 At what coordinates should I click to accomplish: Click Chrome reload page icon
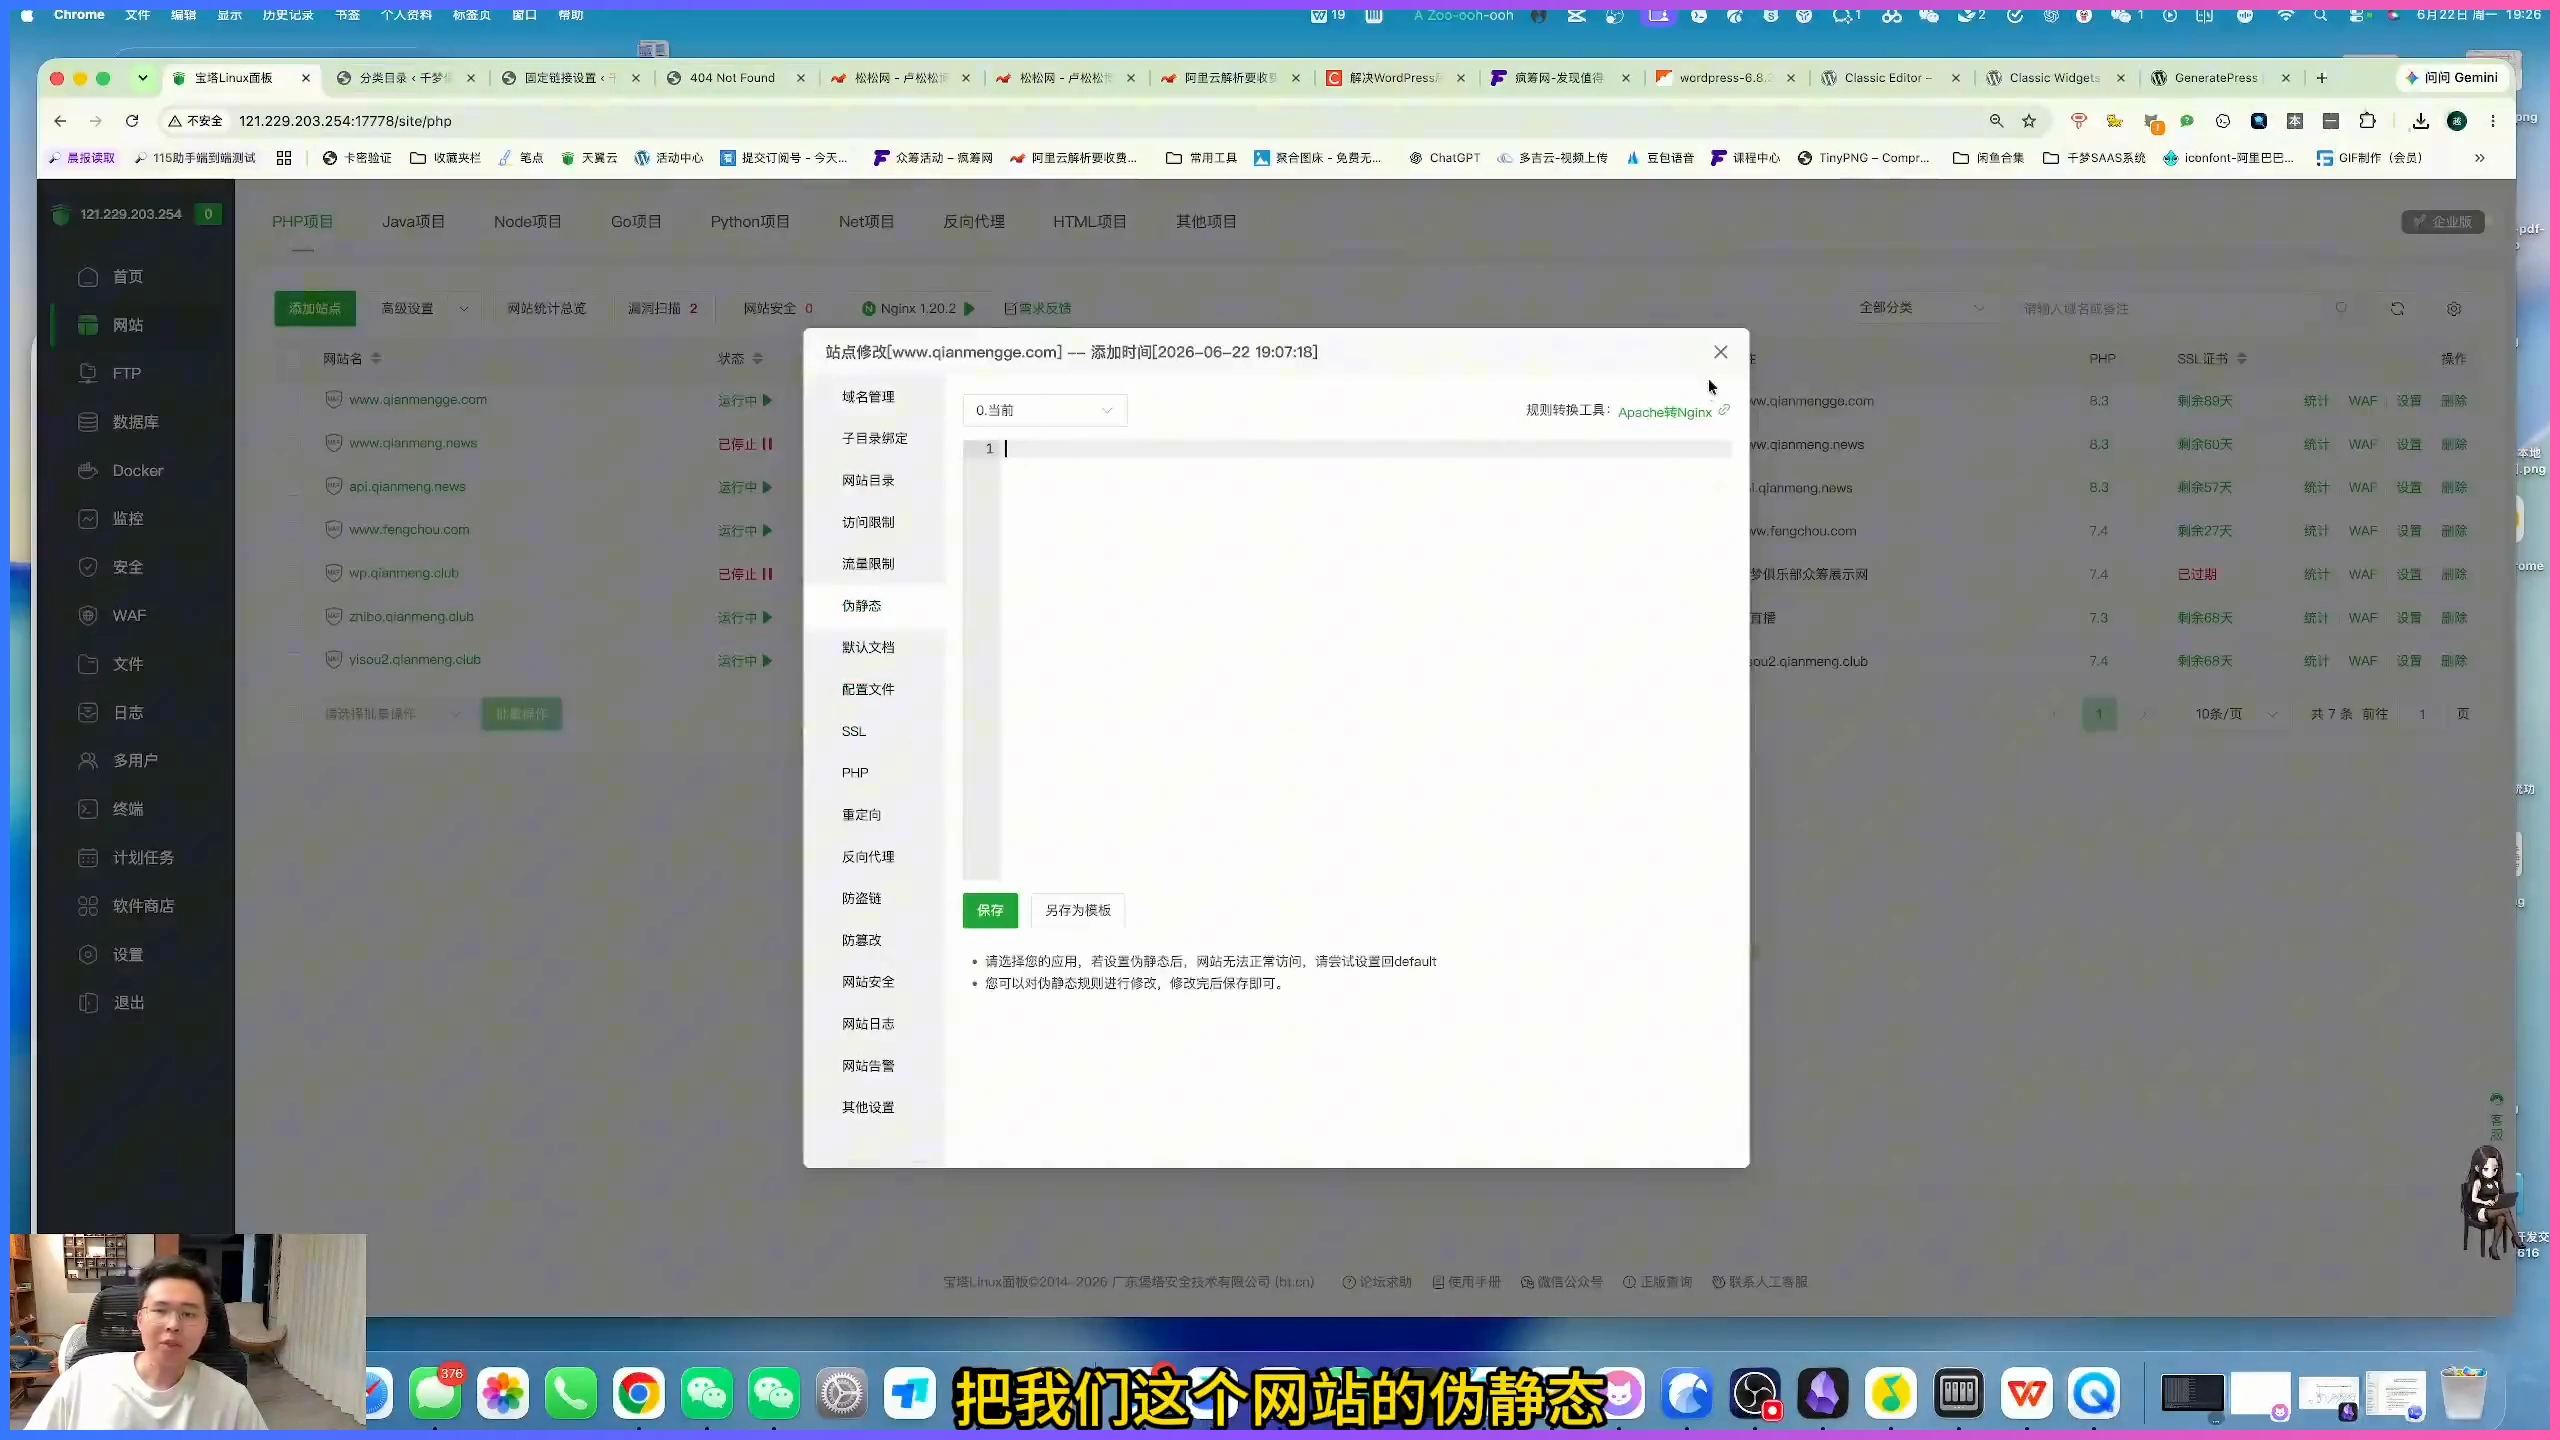pos(132,121)
